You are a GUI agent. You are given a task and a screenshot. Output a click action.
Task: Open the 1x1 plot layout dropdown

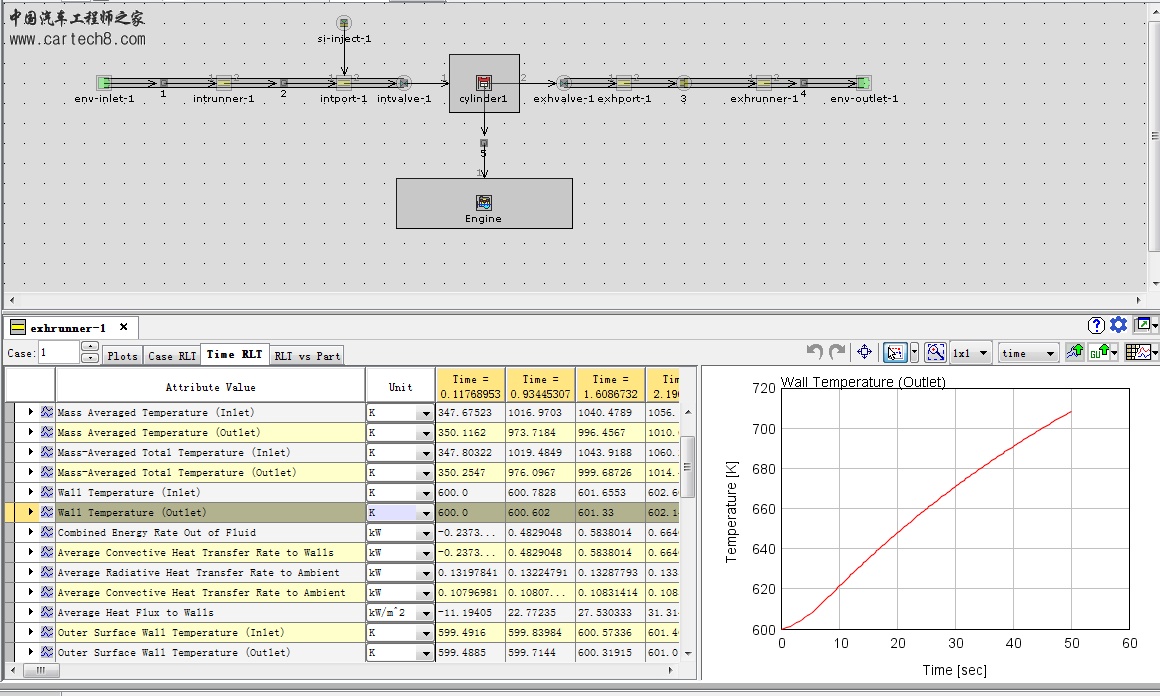click(971, 353)
